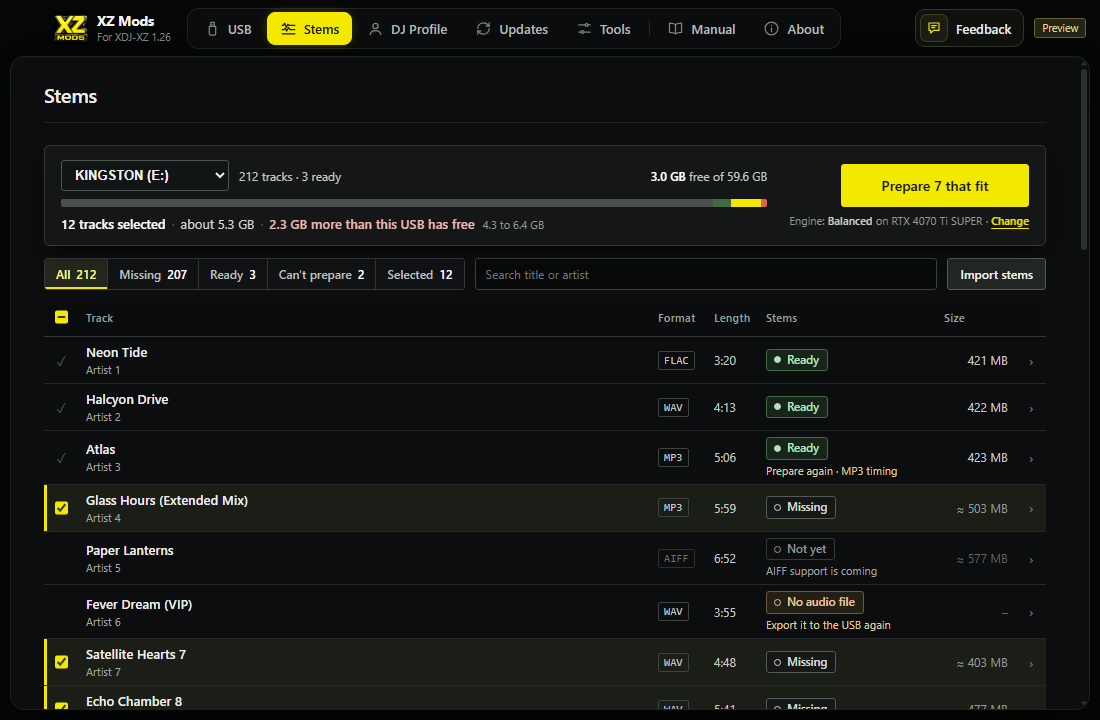Image resolution: width=1100 pixels, height=720 pixels.
Task: Expand the Paper Lanterns row chevron
Action: (x=1031, y=560)
